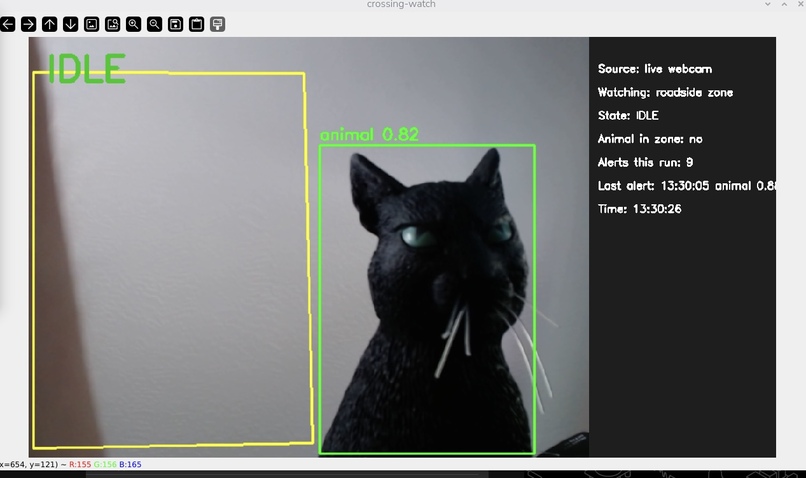Viewport: 806px width, 478px height.
Task: Click the status bar B:165 blue value
Action: pyautogui.click(x=130, y=464)
